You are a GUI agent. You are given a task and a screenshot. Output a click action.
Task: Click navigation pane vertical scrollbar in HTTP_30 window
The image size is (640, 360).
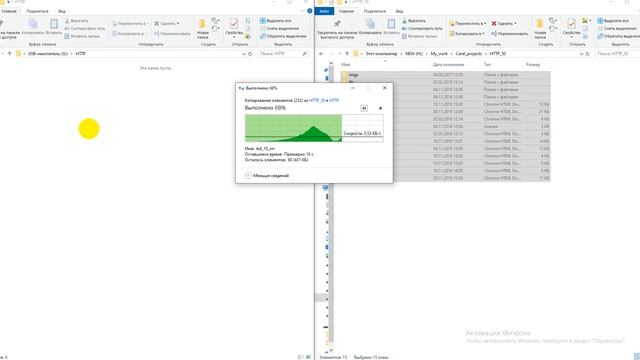[331, 204]
